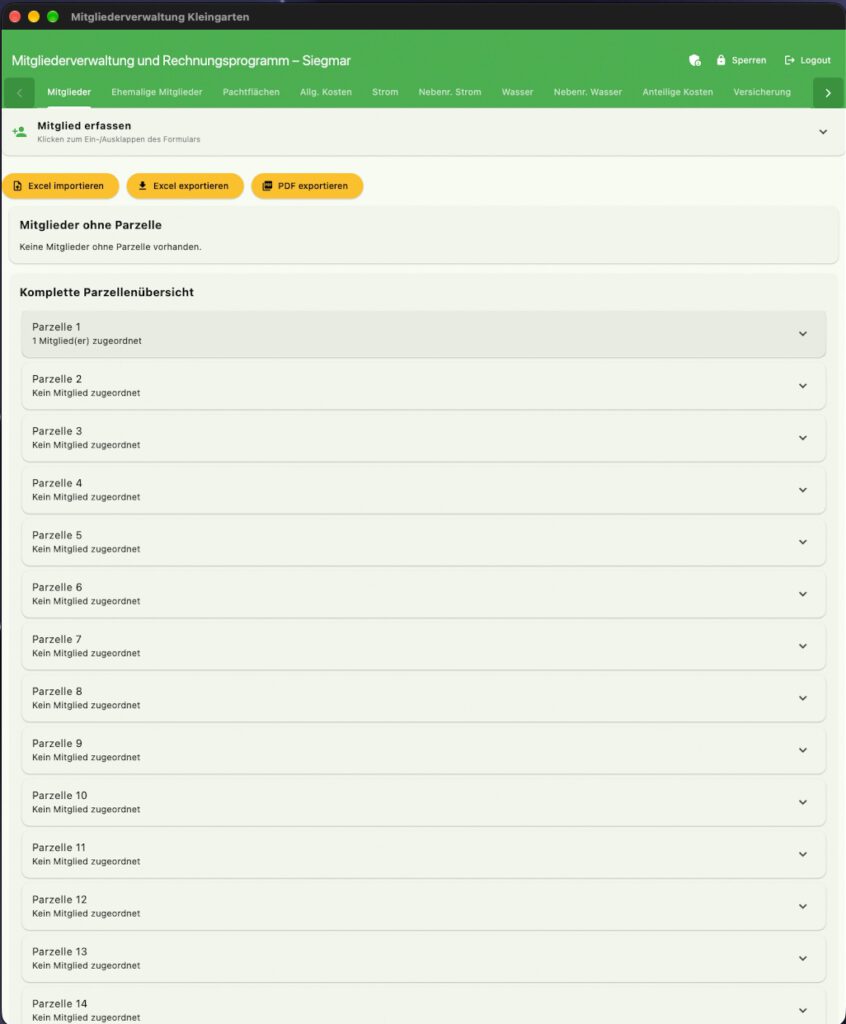Click the green fullscreen window button
The image size is (846, 1024).
[53, 16]
